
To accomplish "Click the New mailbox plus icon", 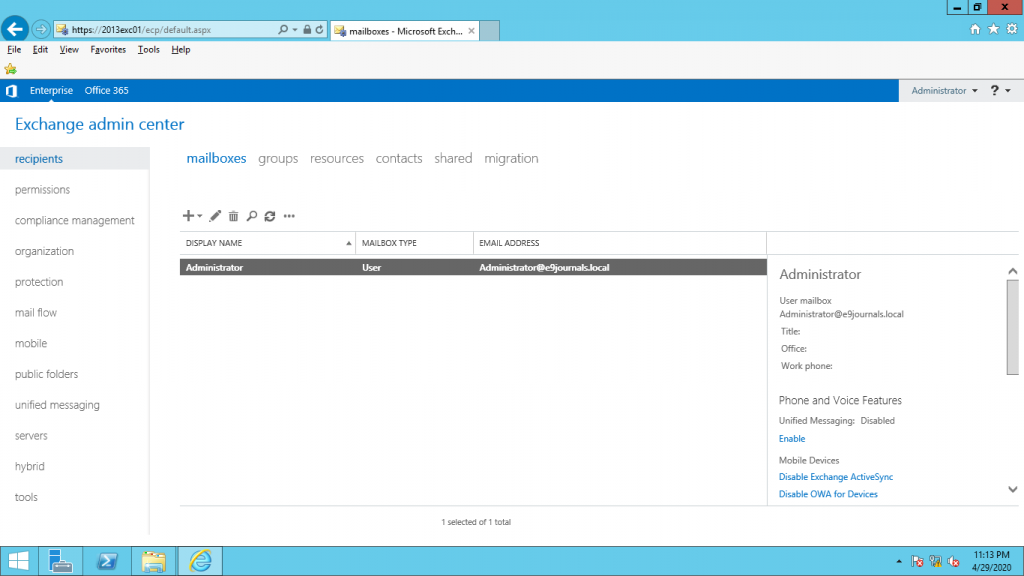I will (x=188, y=216).
